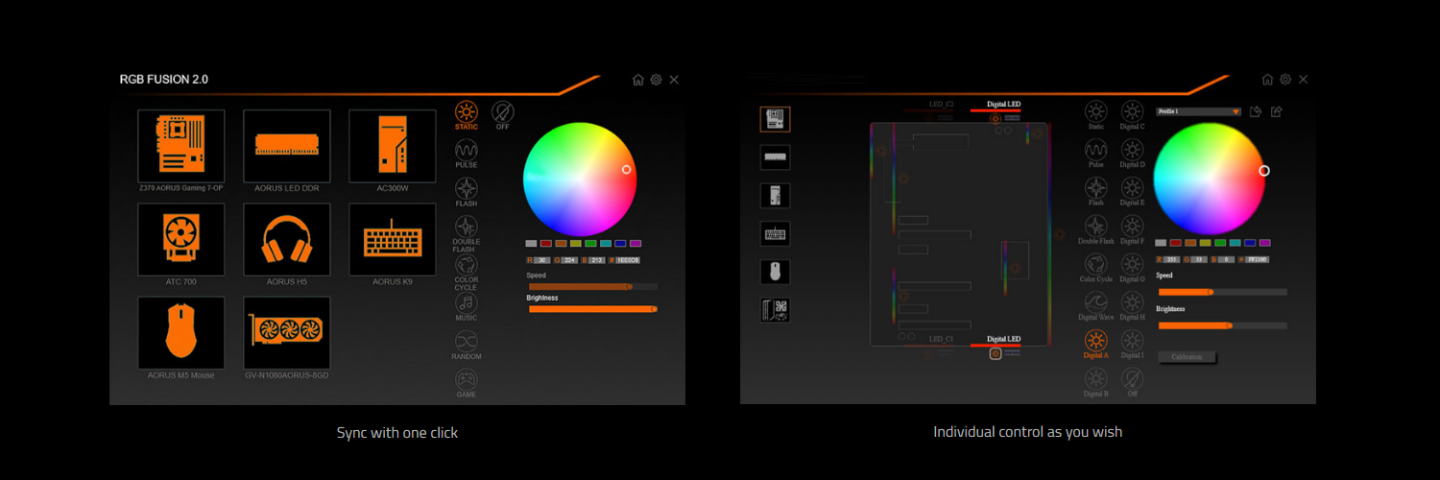Screen dimensions: 1440x480
Task: Switch lighting Off in the right window
Action: pyautogui.click(x=1132, y=380)
